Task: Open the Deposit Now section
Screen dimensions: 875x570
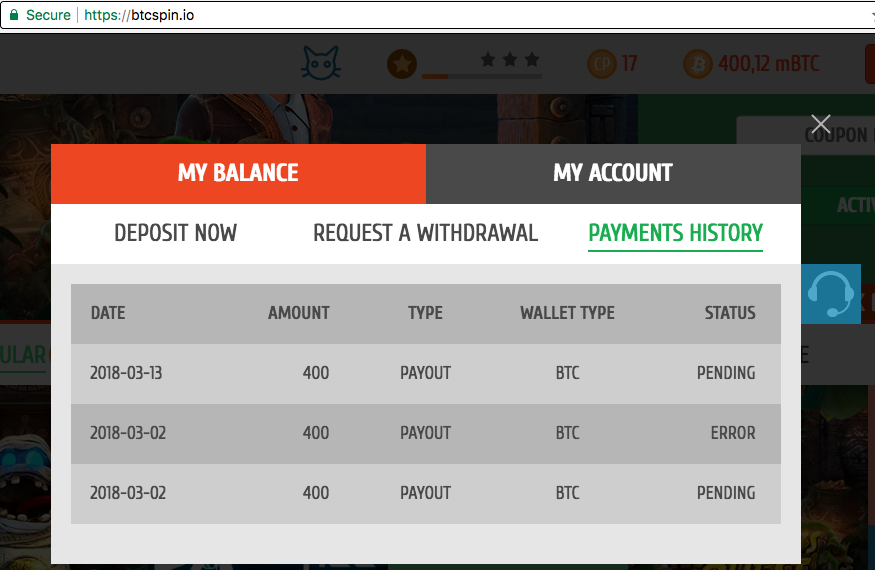Action: click(x=176, y=233)
